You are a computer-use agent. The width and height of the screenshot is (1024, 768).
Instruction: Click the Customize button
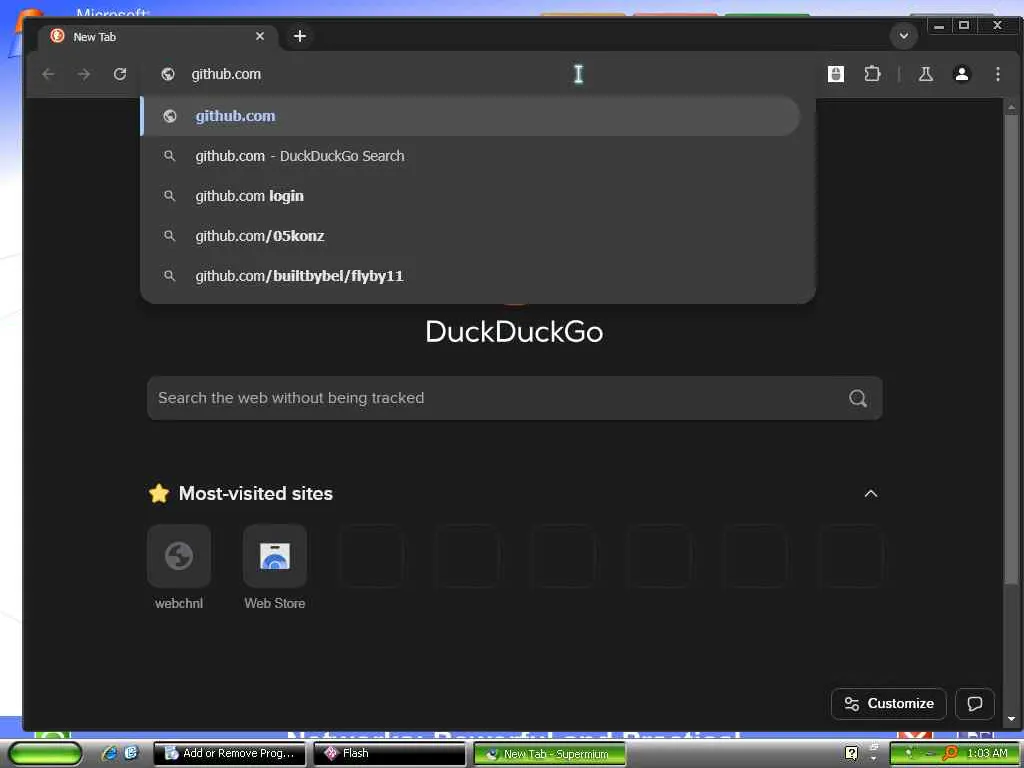click(x=889, y=703)
